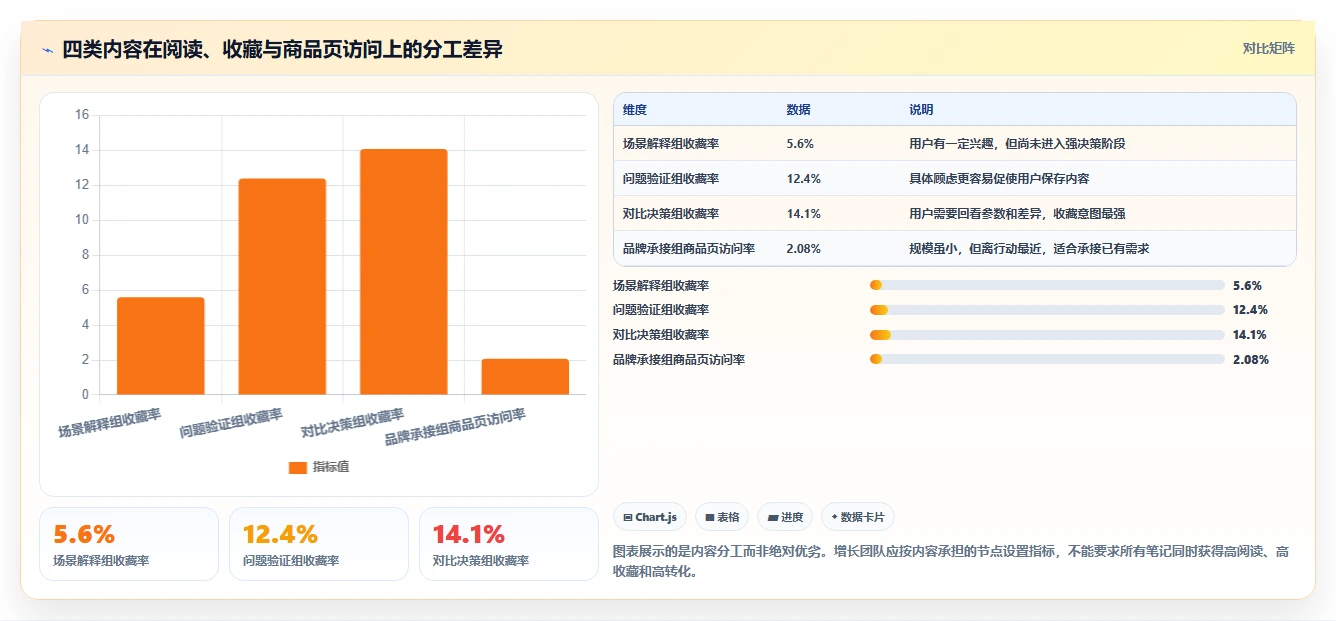Click the 维度 column header
Screen dimensions: 1336x621
pos(635,110)
